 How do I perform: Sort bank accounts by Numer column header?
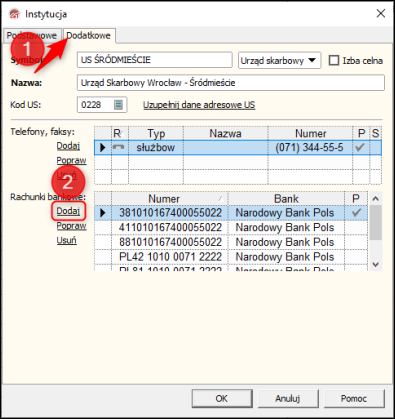(169, 199)
